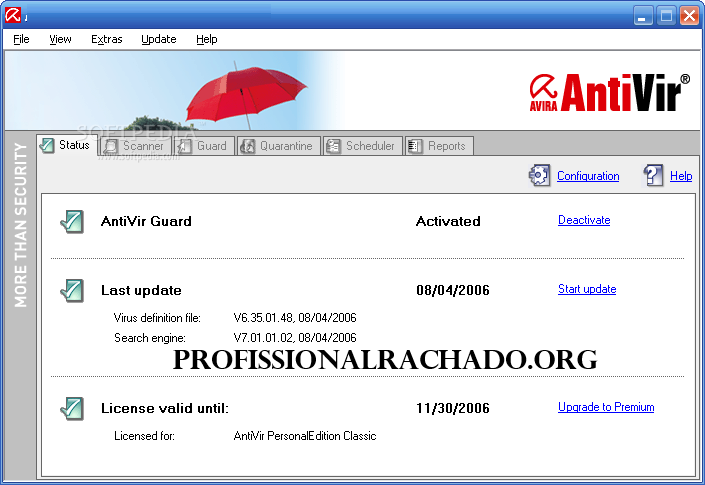The width and height of the screenshot is (705, 485).
Task: Click 'AntiVir PersonalEdition Classic' text
Action: [x=305, y=436]
